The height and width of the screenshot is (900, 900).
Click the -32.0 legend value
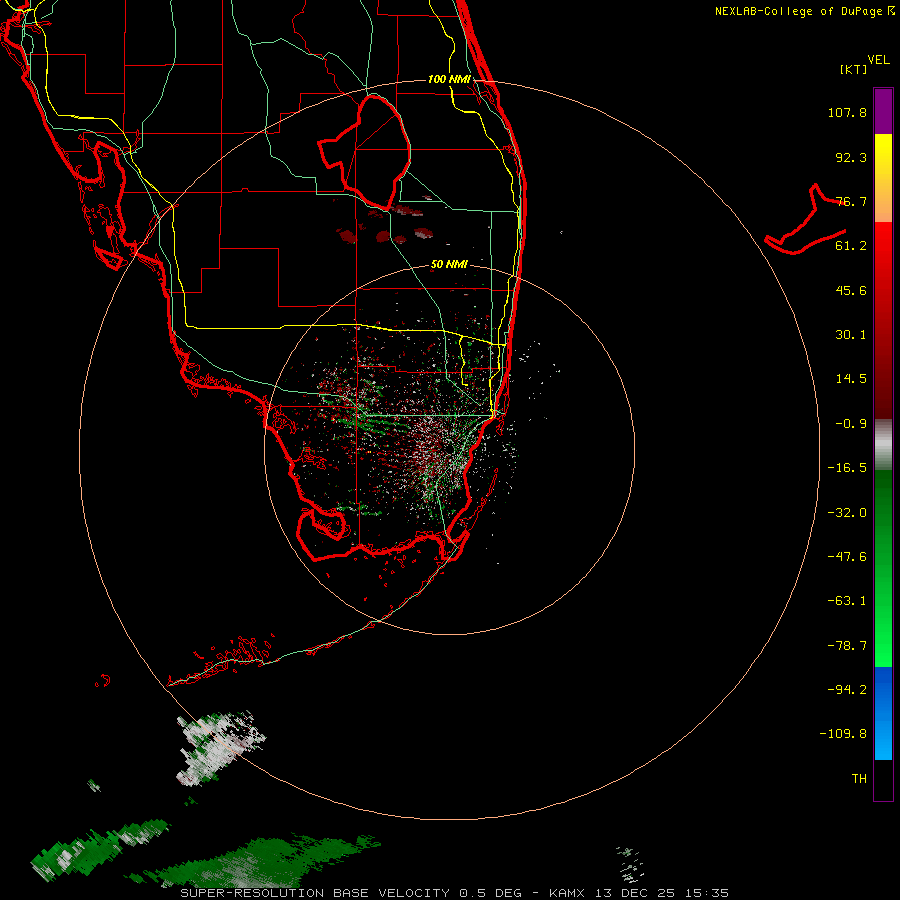pyautogui.click(x=847, y=513)
